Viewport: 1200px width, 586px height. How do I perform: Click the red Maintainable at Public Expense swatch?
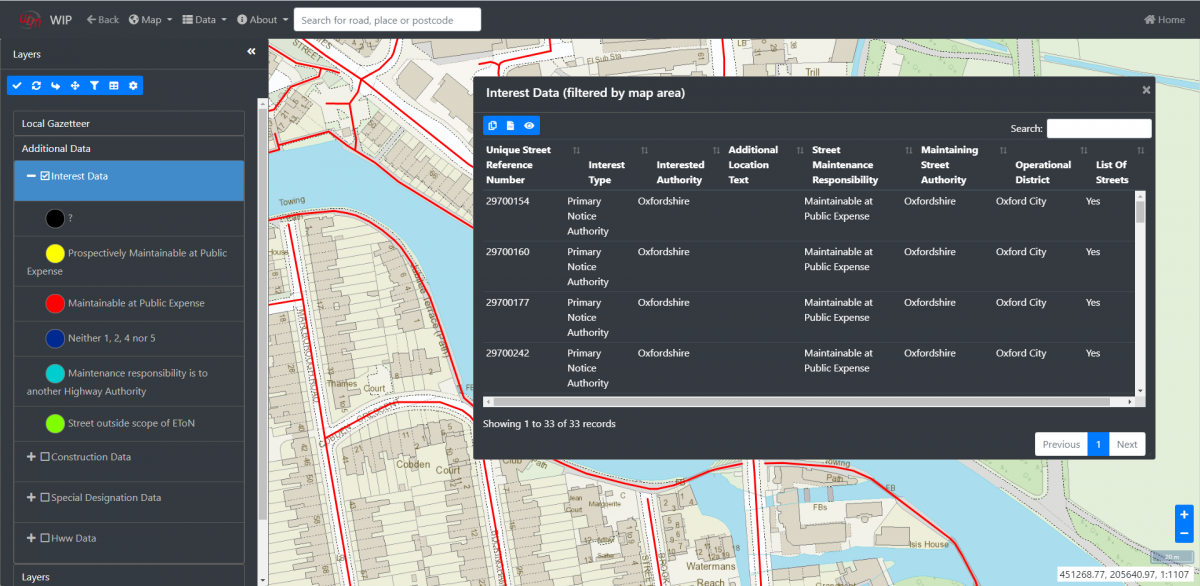(x=55, y=303)
